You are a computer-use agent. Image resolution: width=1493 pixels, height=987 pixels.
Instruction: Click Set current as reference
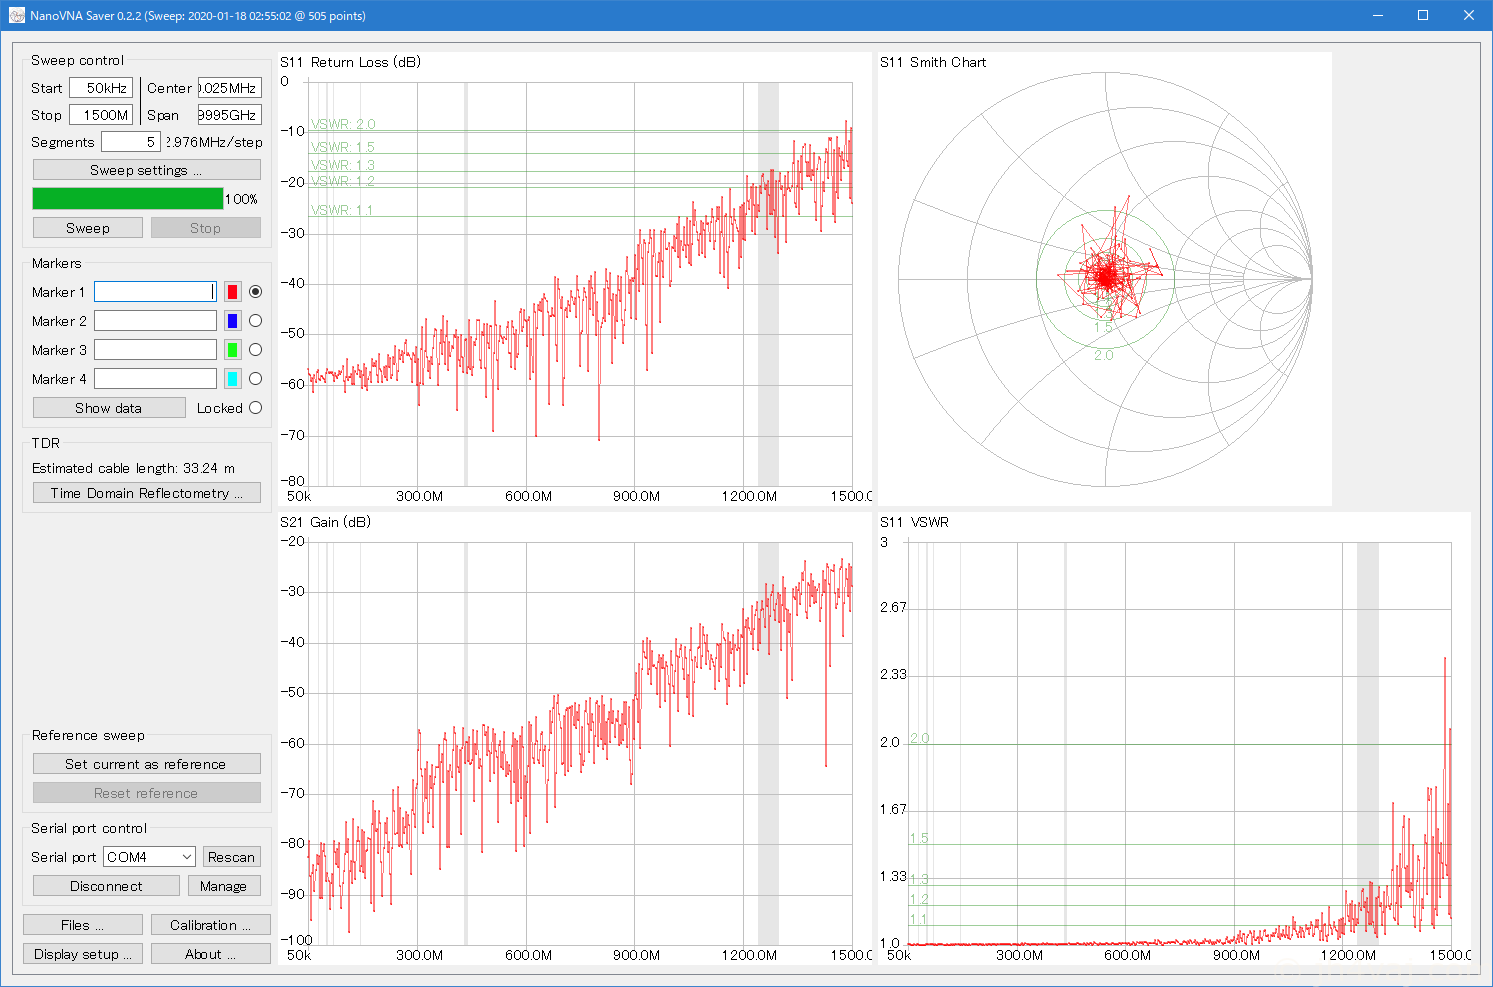[x=147, y=764]
